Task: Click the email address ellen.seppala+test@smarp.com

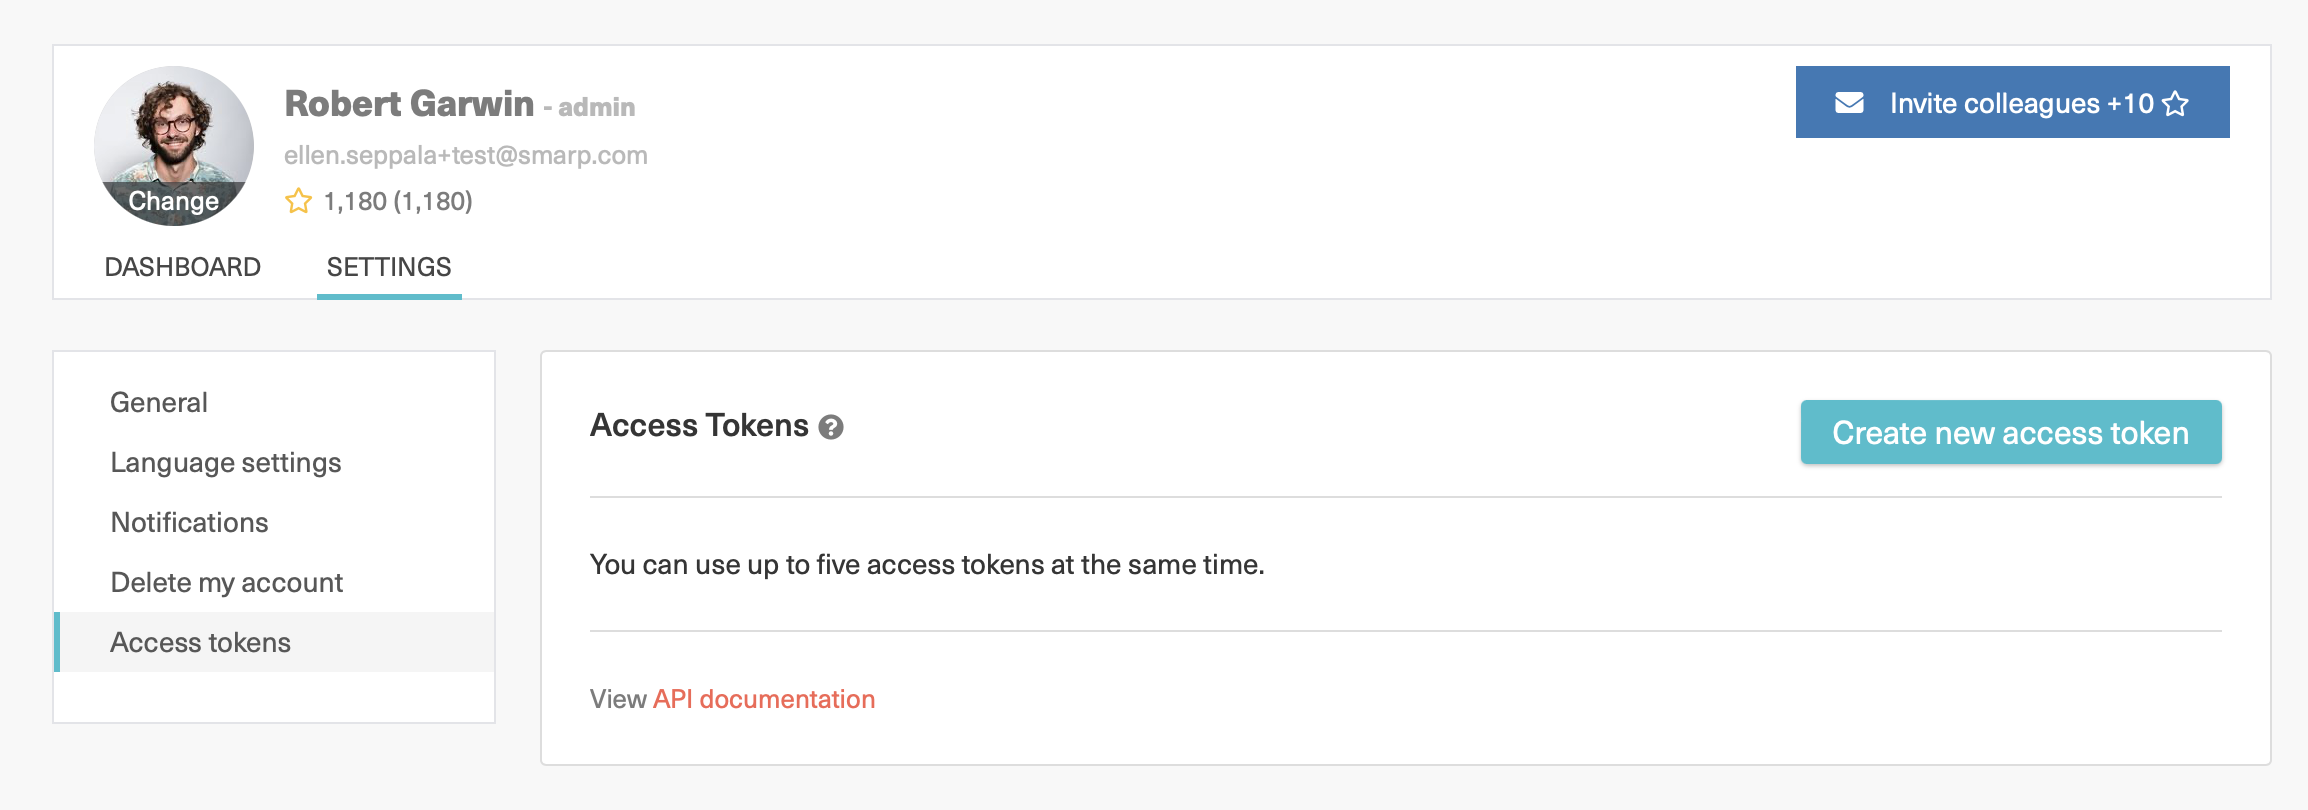Action: point(466,155)
